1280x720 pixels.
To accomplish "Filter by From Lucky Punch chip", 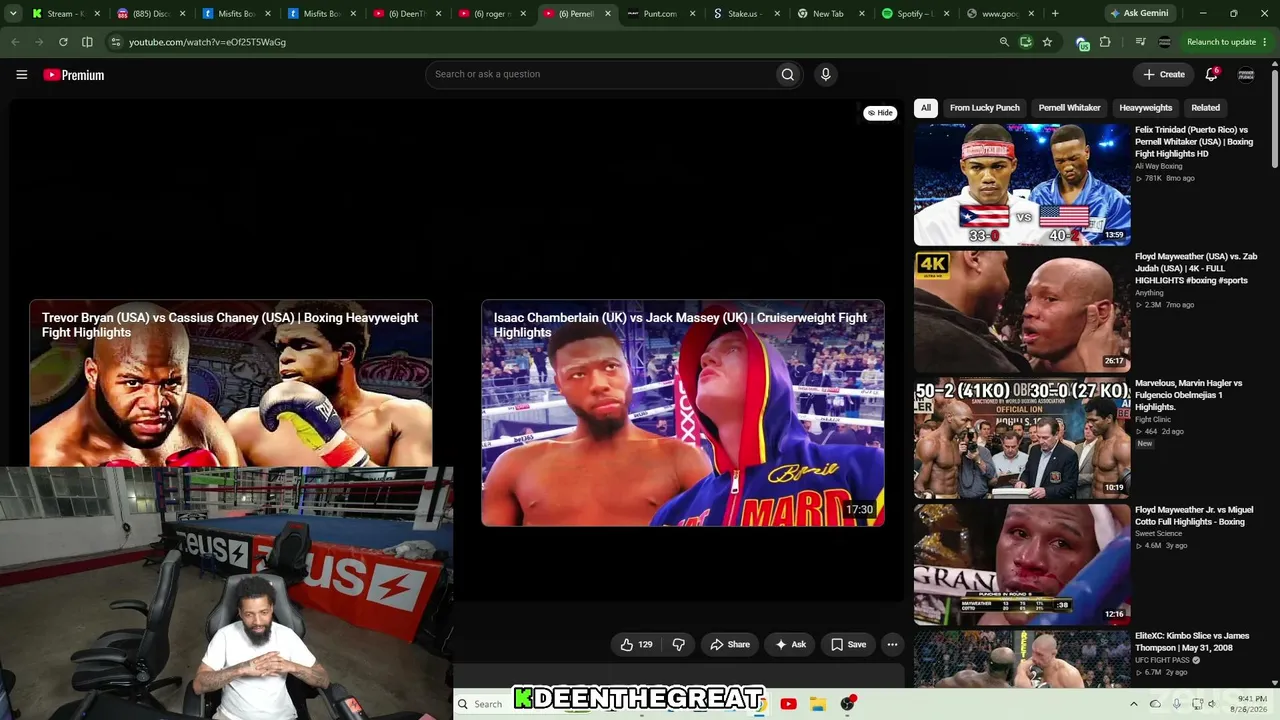I will (985, 108).
